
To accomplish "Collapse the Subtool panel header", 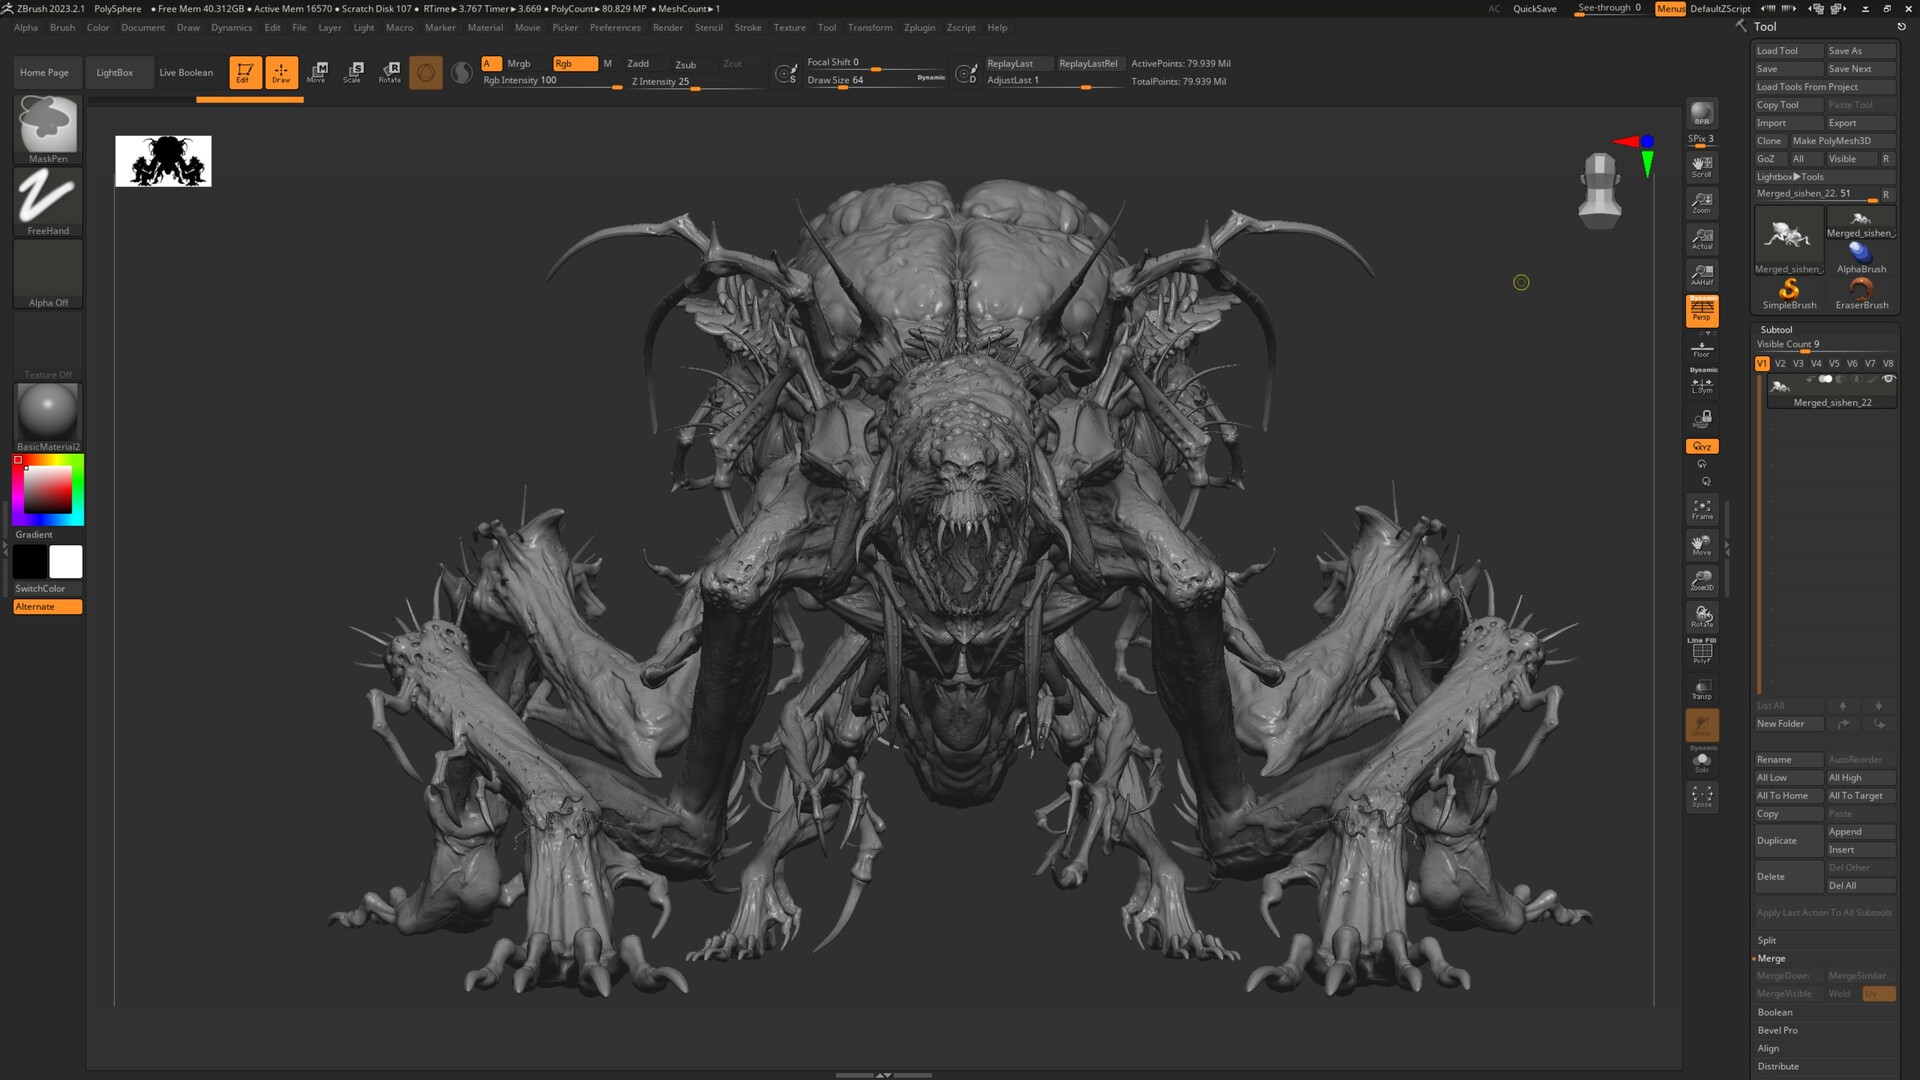I will [x=1776, y=329].
